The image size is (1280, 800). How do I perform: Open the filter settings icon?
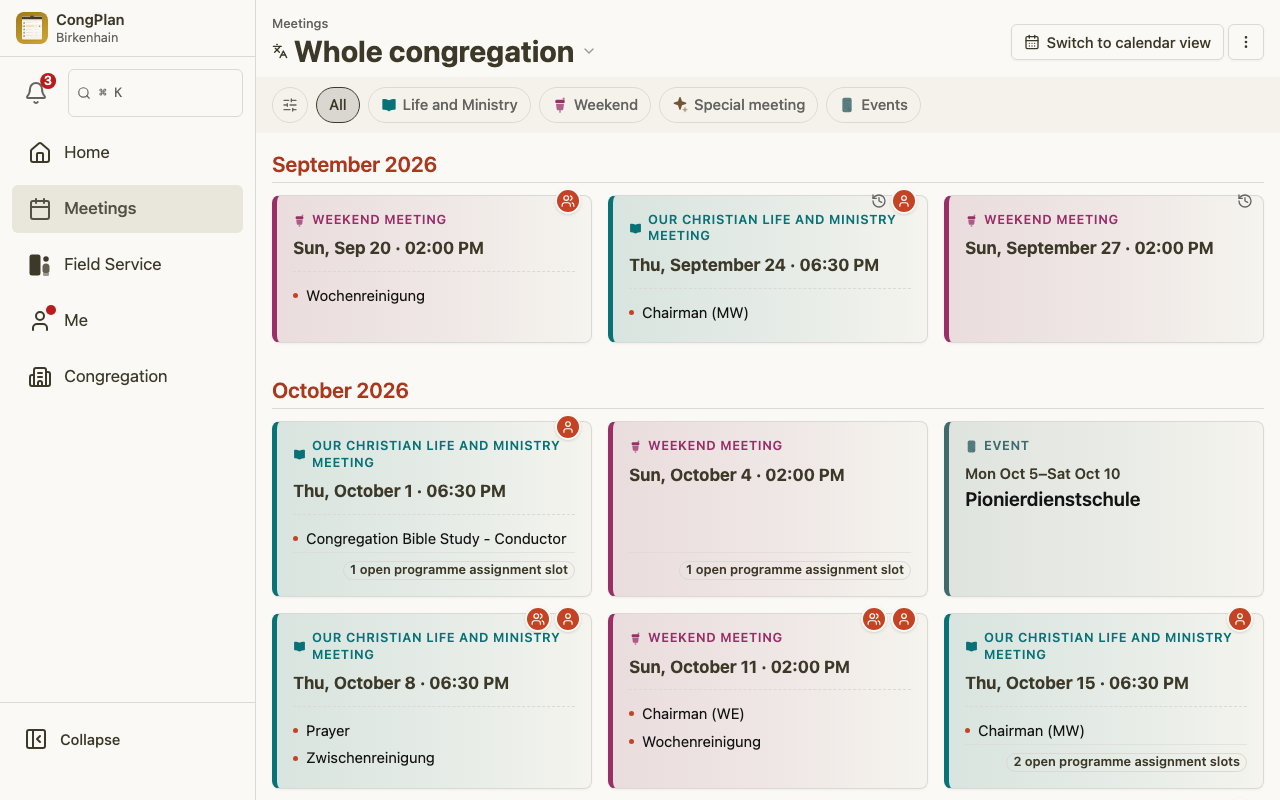coord(290,105)
